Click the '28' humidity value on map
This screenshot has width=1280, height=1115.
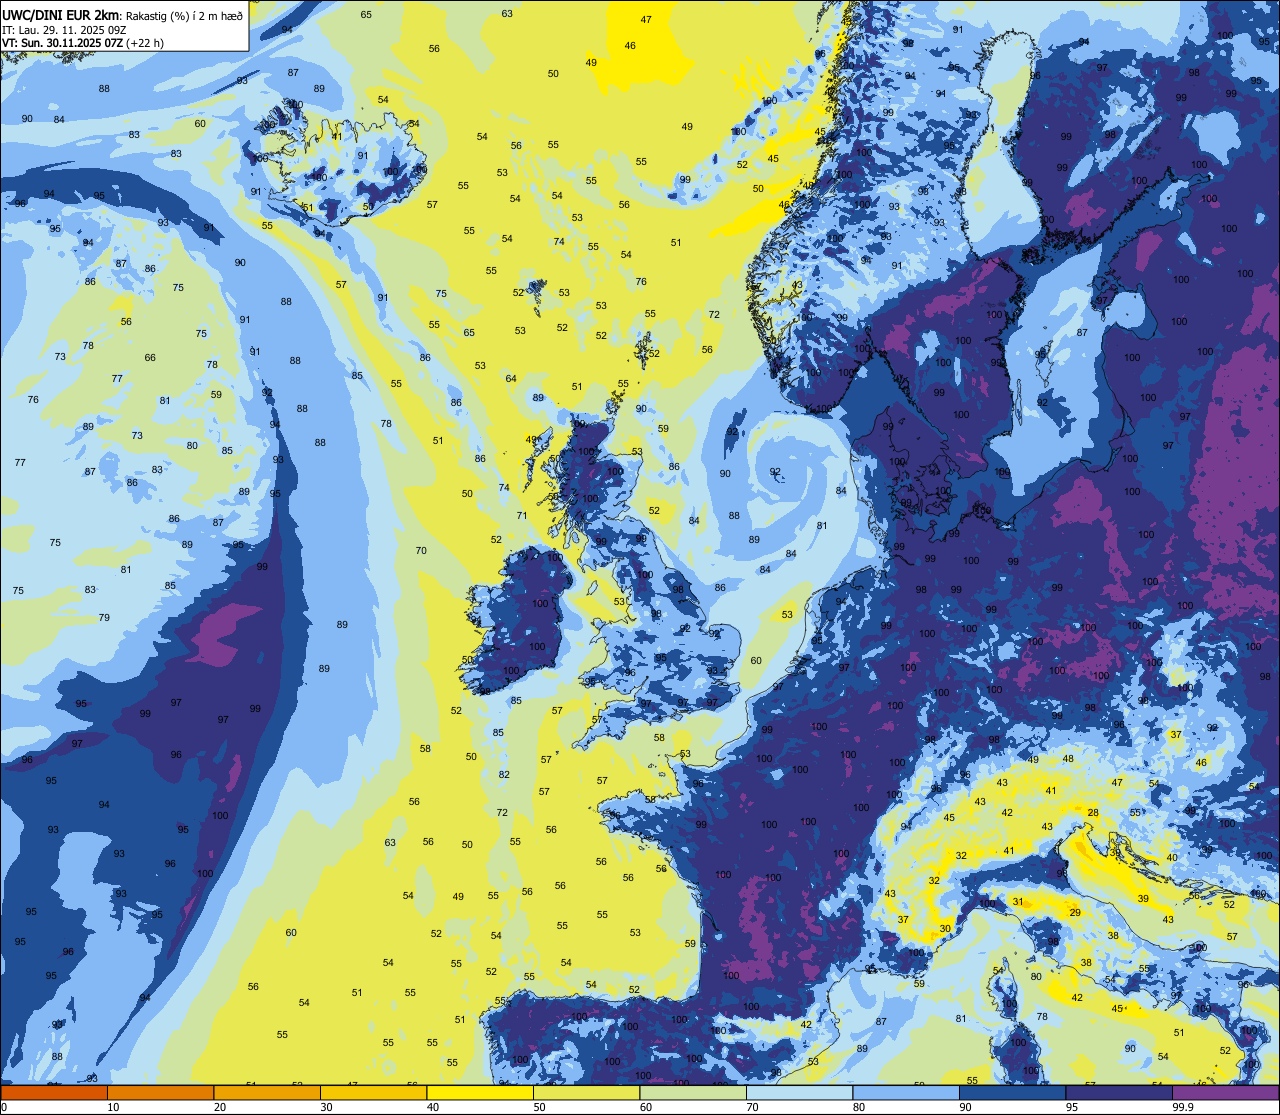1093,813
